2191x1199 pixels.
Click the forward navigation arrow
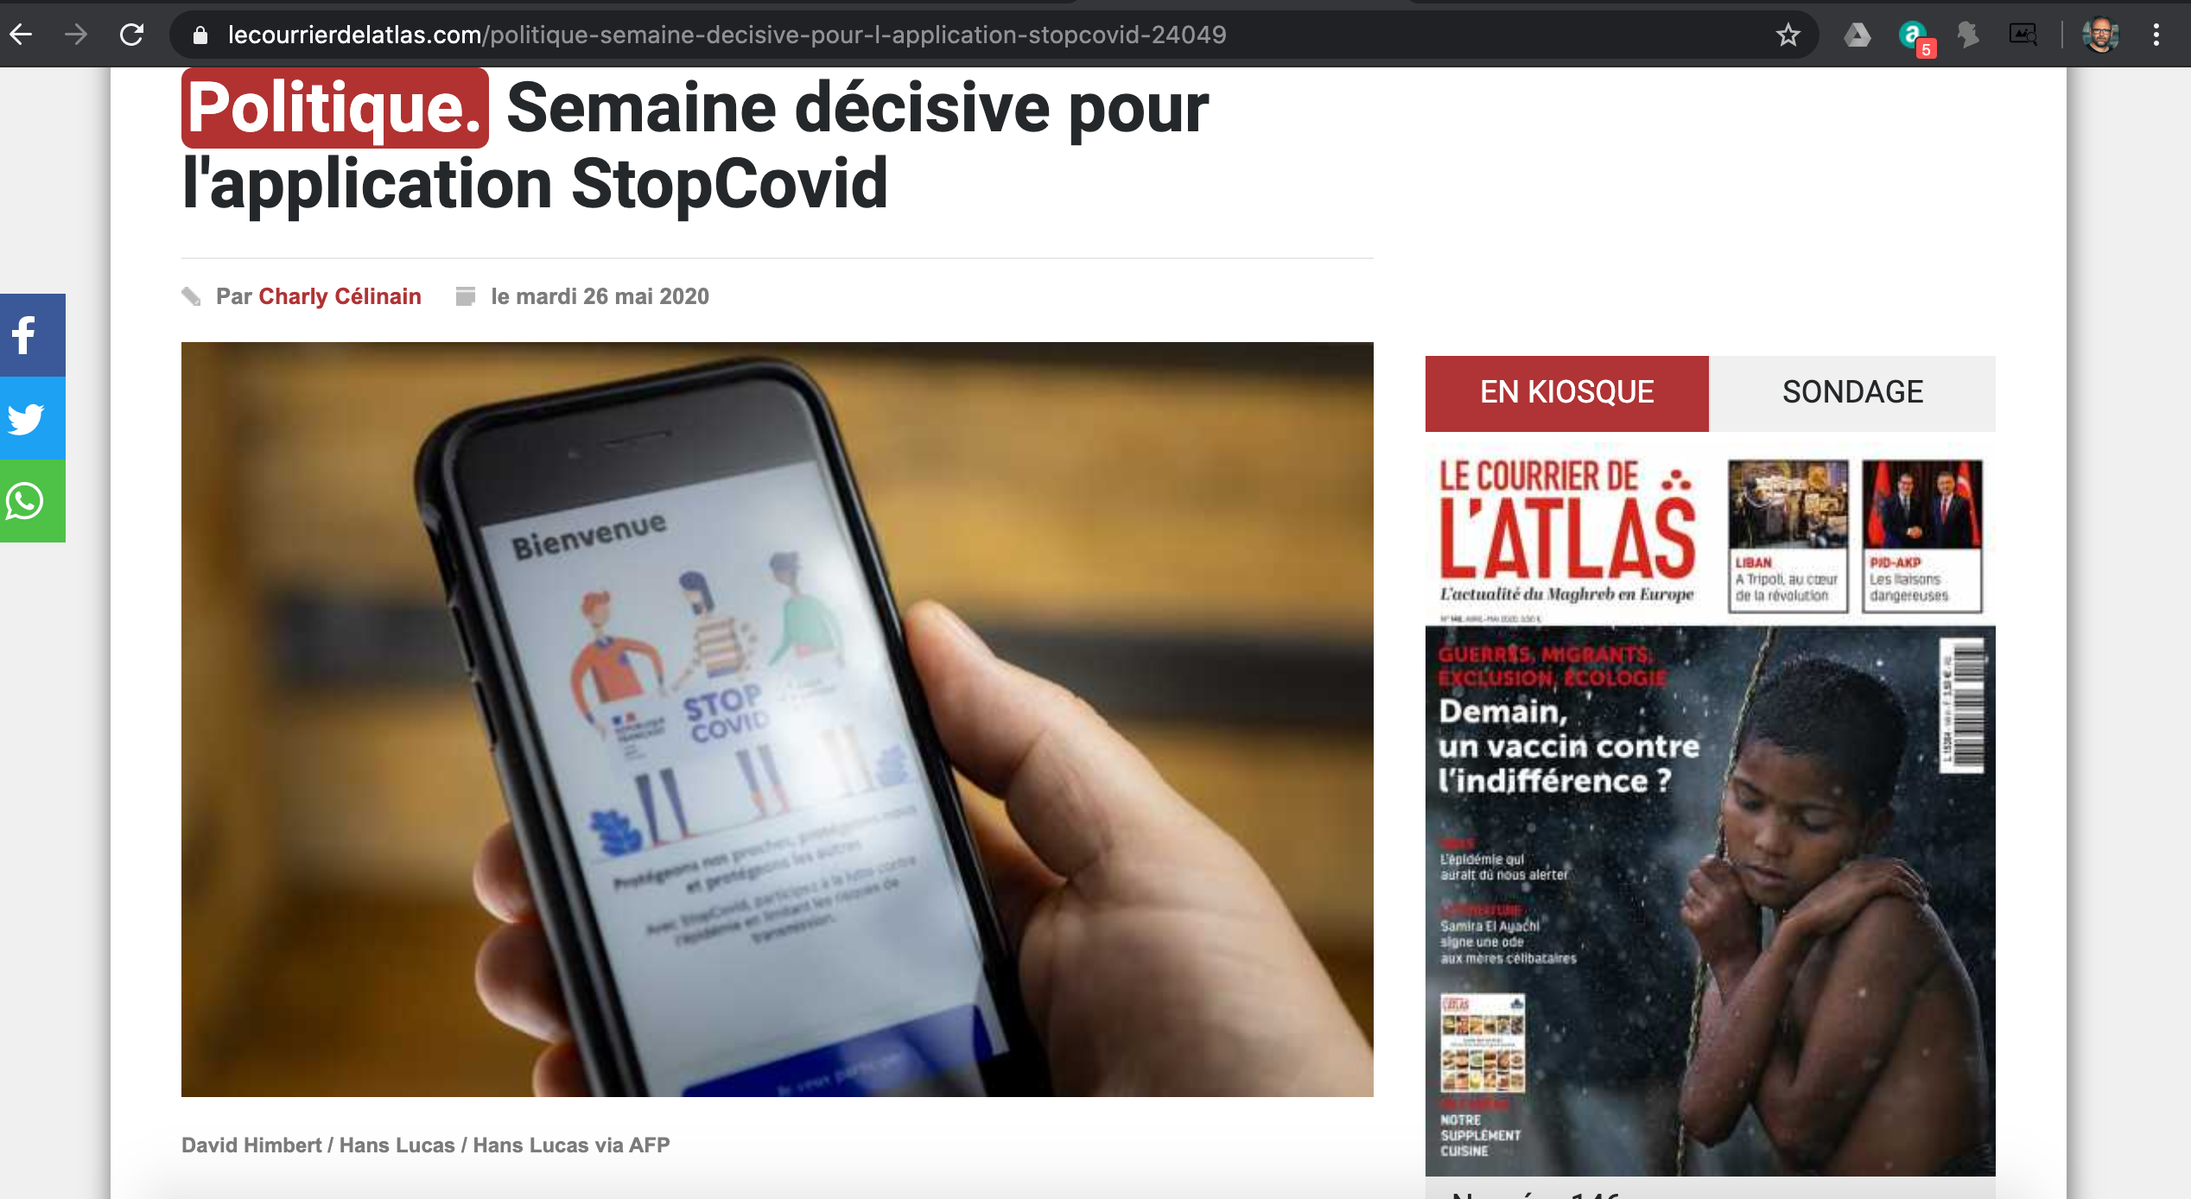(x=76, y=35)
